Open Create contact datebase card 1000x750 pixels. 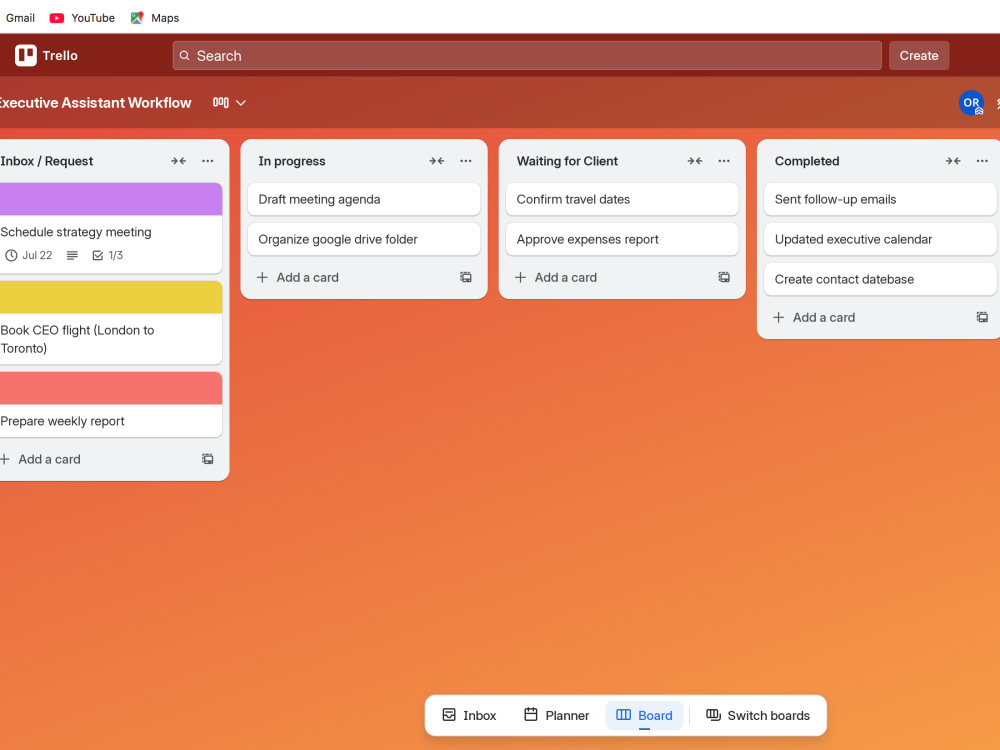pos(880,279)
